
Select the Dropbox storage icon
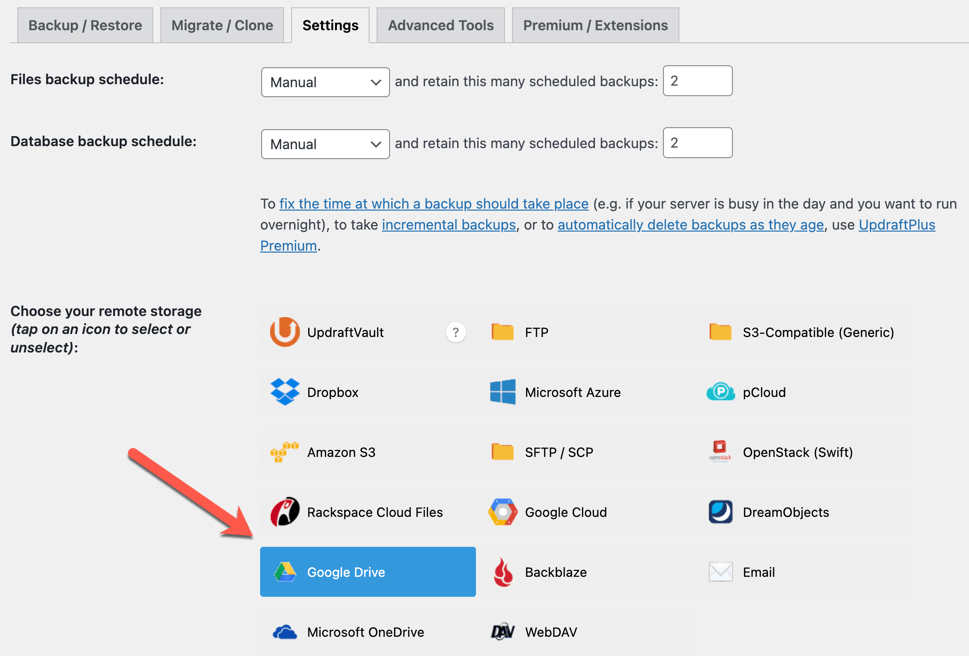click(285, 392)
